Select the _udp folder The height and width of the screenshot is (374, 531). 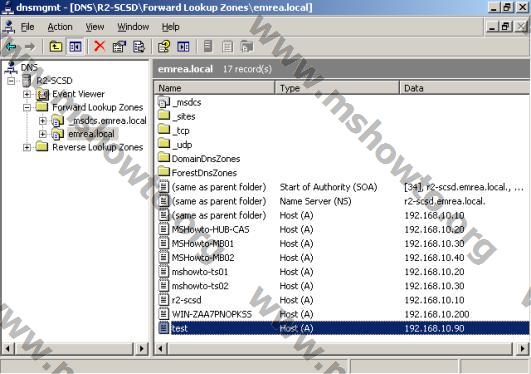175,145
